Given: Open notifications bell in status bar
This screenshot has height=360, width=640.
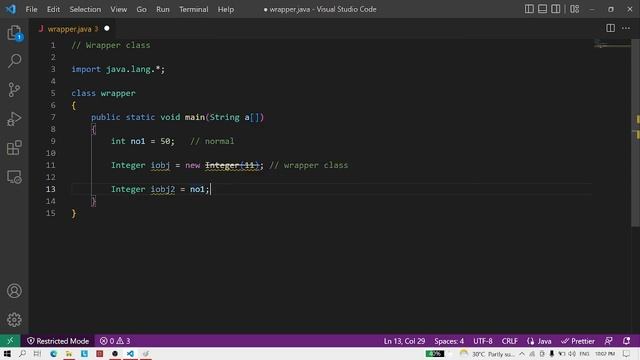Looking at the screenshot, I should click(627, 341).
